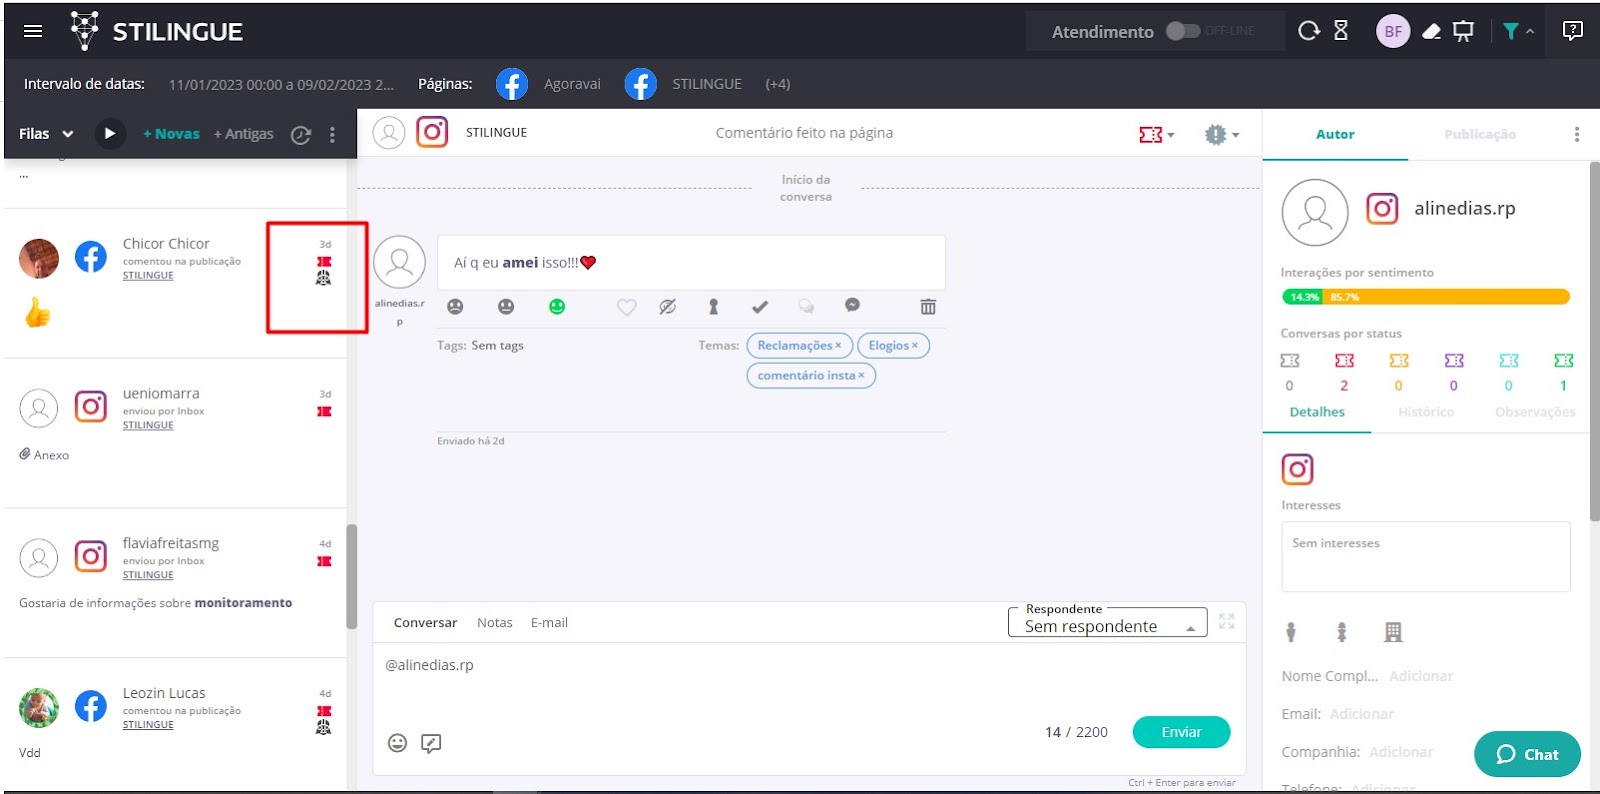The height and width of the screenshot is (794, 1600).
Task: Switch to the Conversar tab
Action: coord(425,623)
